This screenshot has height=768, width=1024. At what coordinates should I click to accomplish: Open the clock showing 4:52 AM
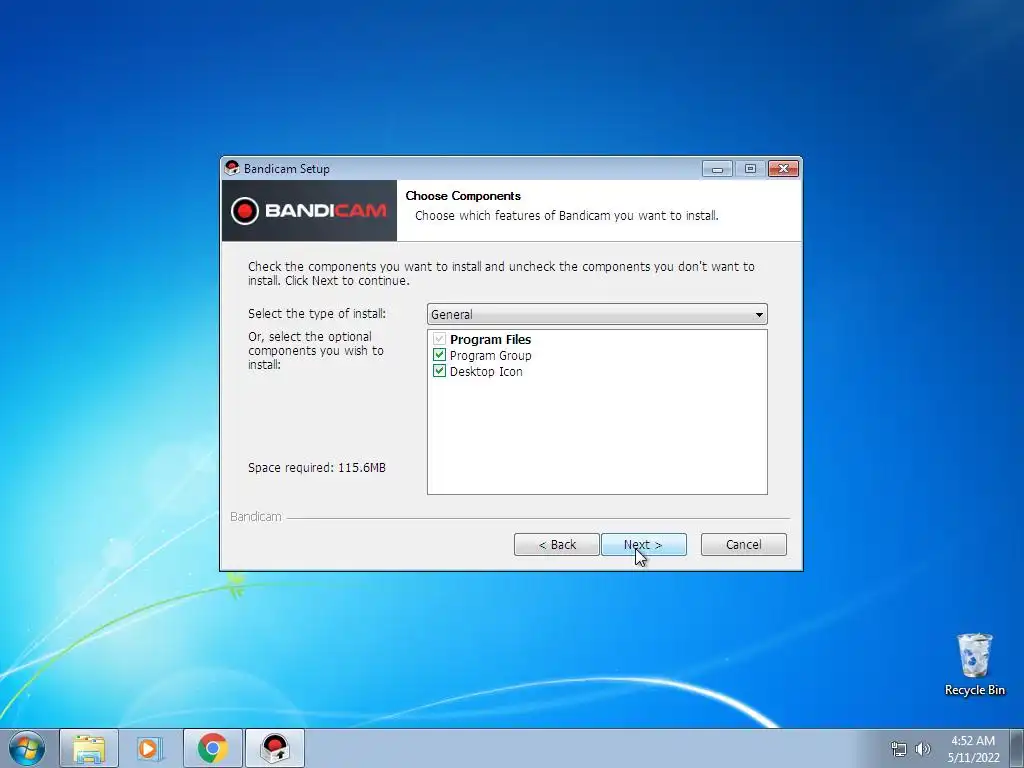[973, 749]
